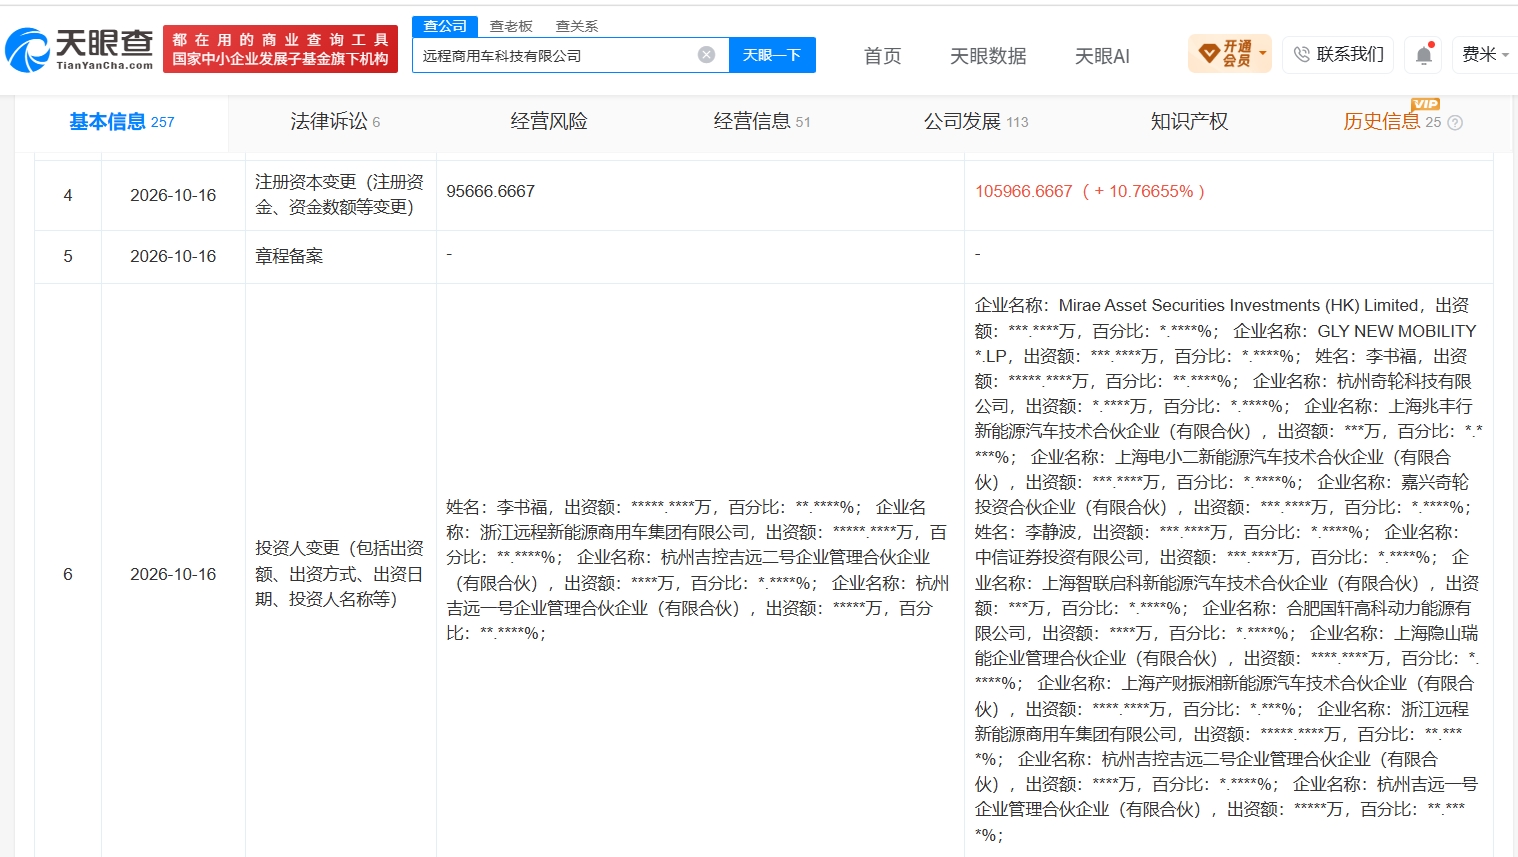Switch to the 查老板 search tab
This screenshot has height=857, width=1518.
pyautogui.click(x=511, y=26)
